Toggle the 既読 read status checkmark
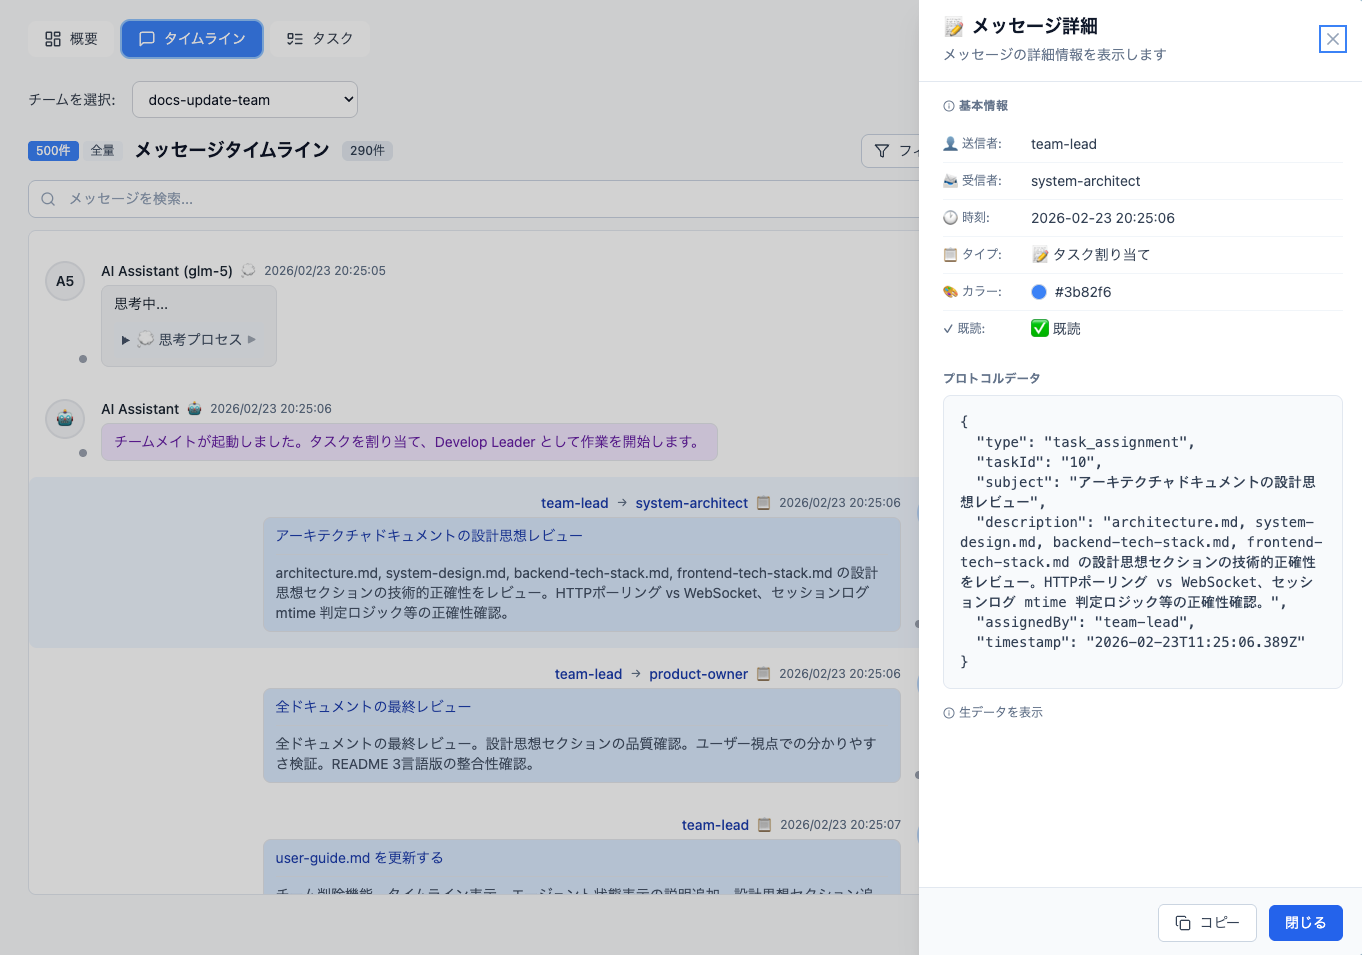This screenshot has height=955, width=1362. (1040, 328)
